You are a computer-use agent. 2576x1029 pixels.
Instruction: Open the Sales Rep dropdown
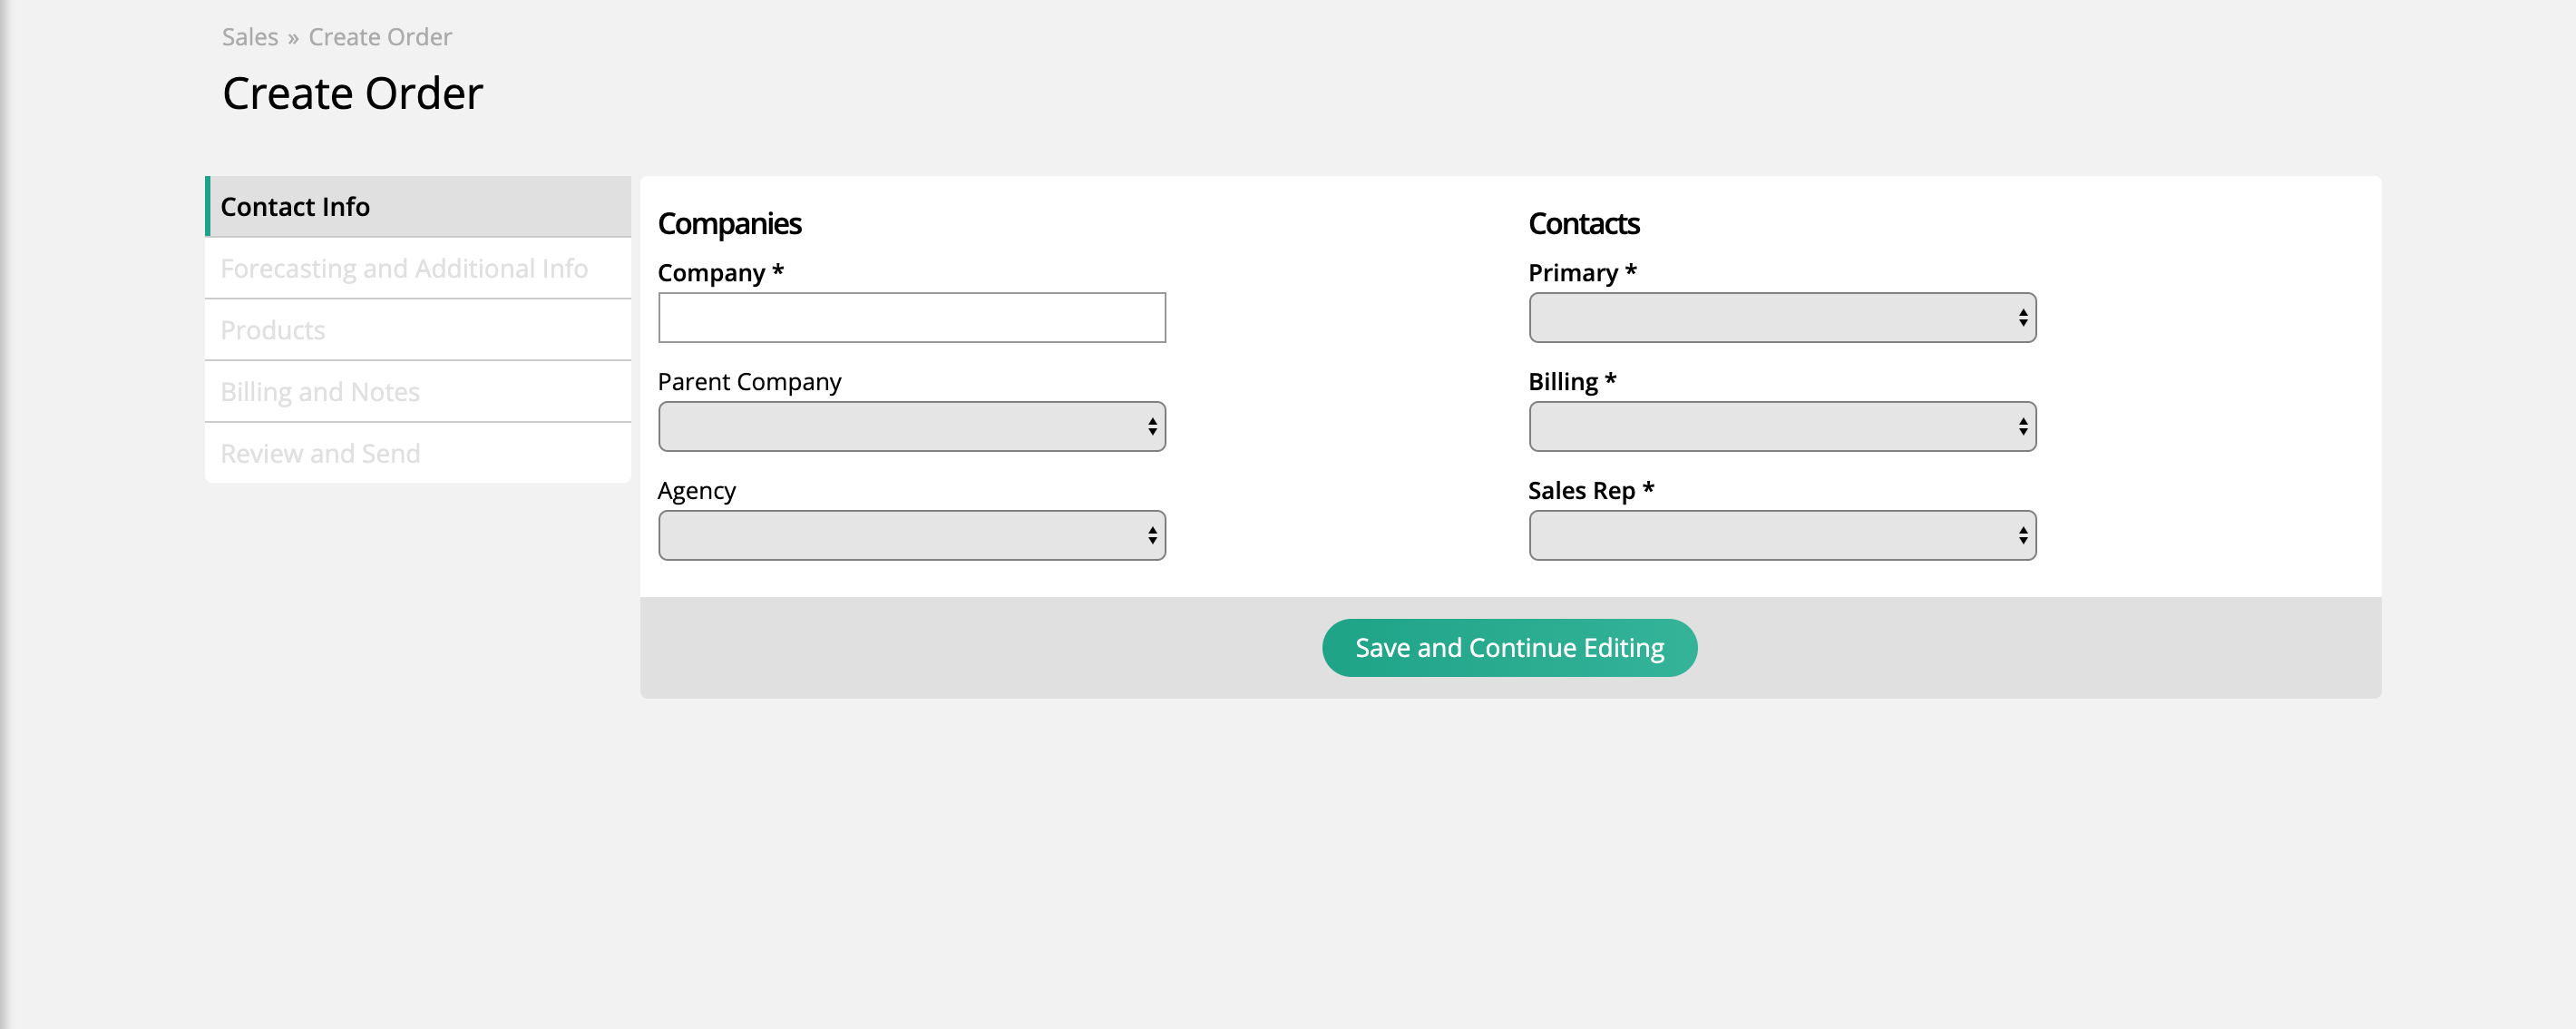[x=1782, y=536]
